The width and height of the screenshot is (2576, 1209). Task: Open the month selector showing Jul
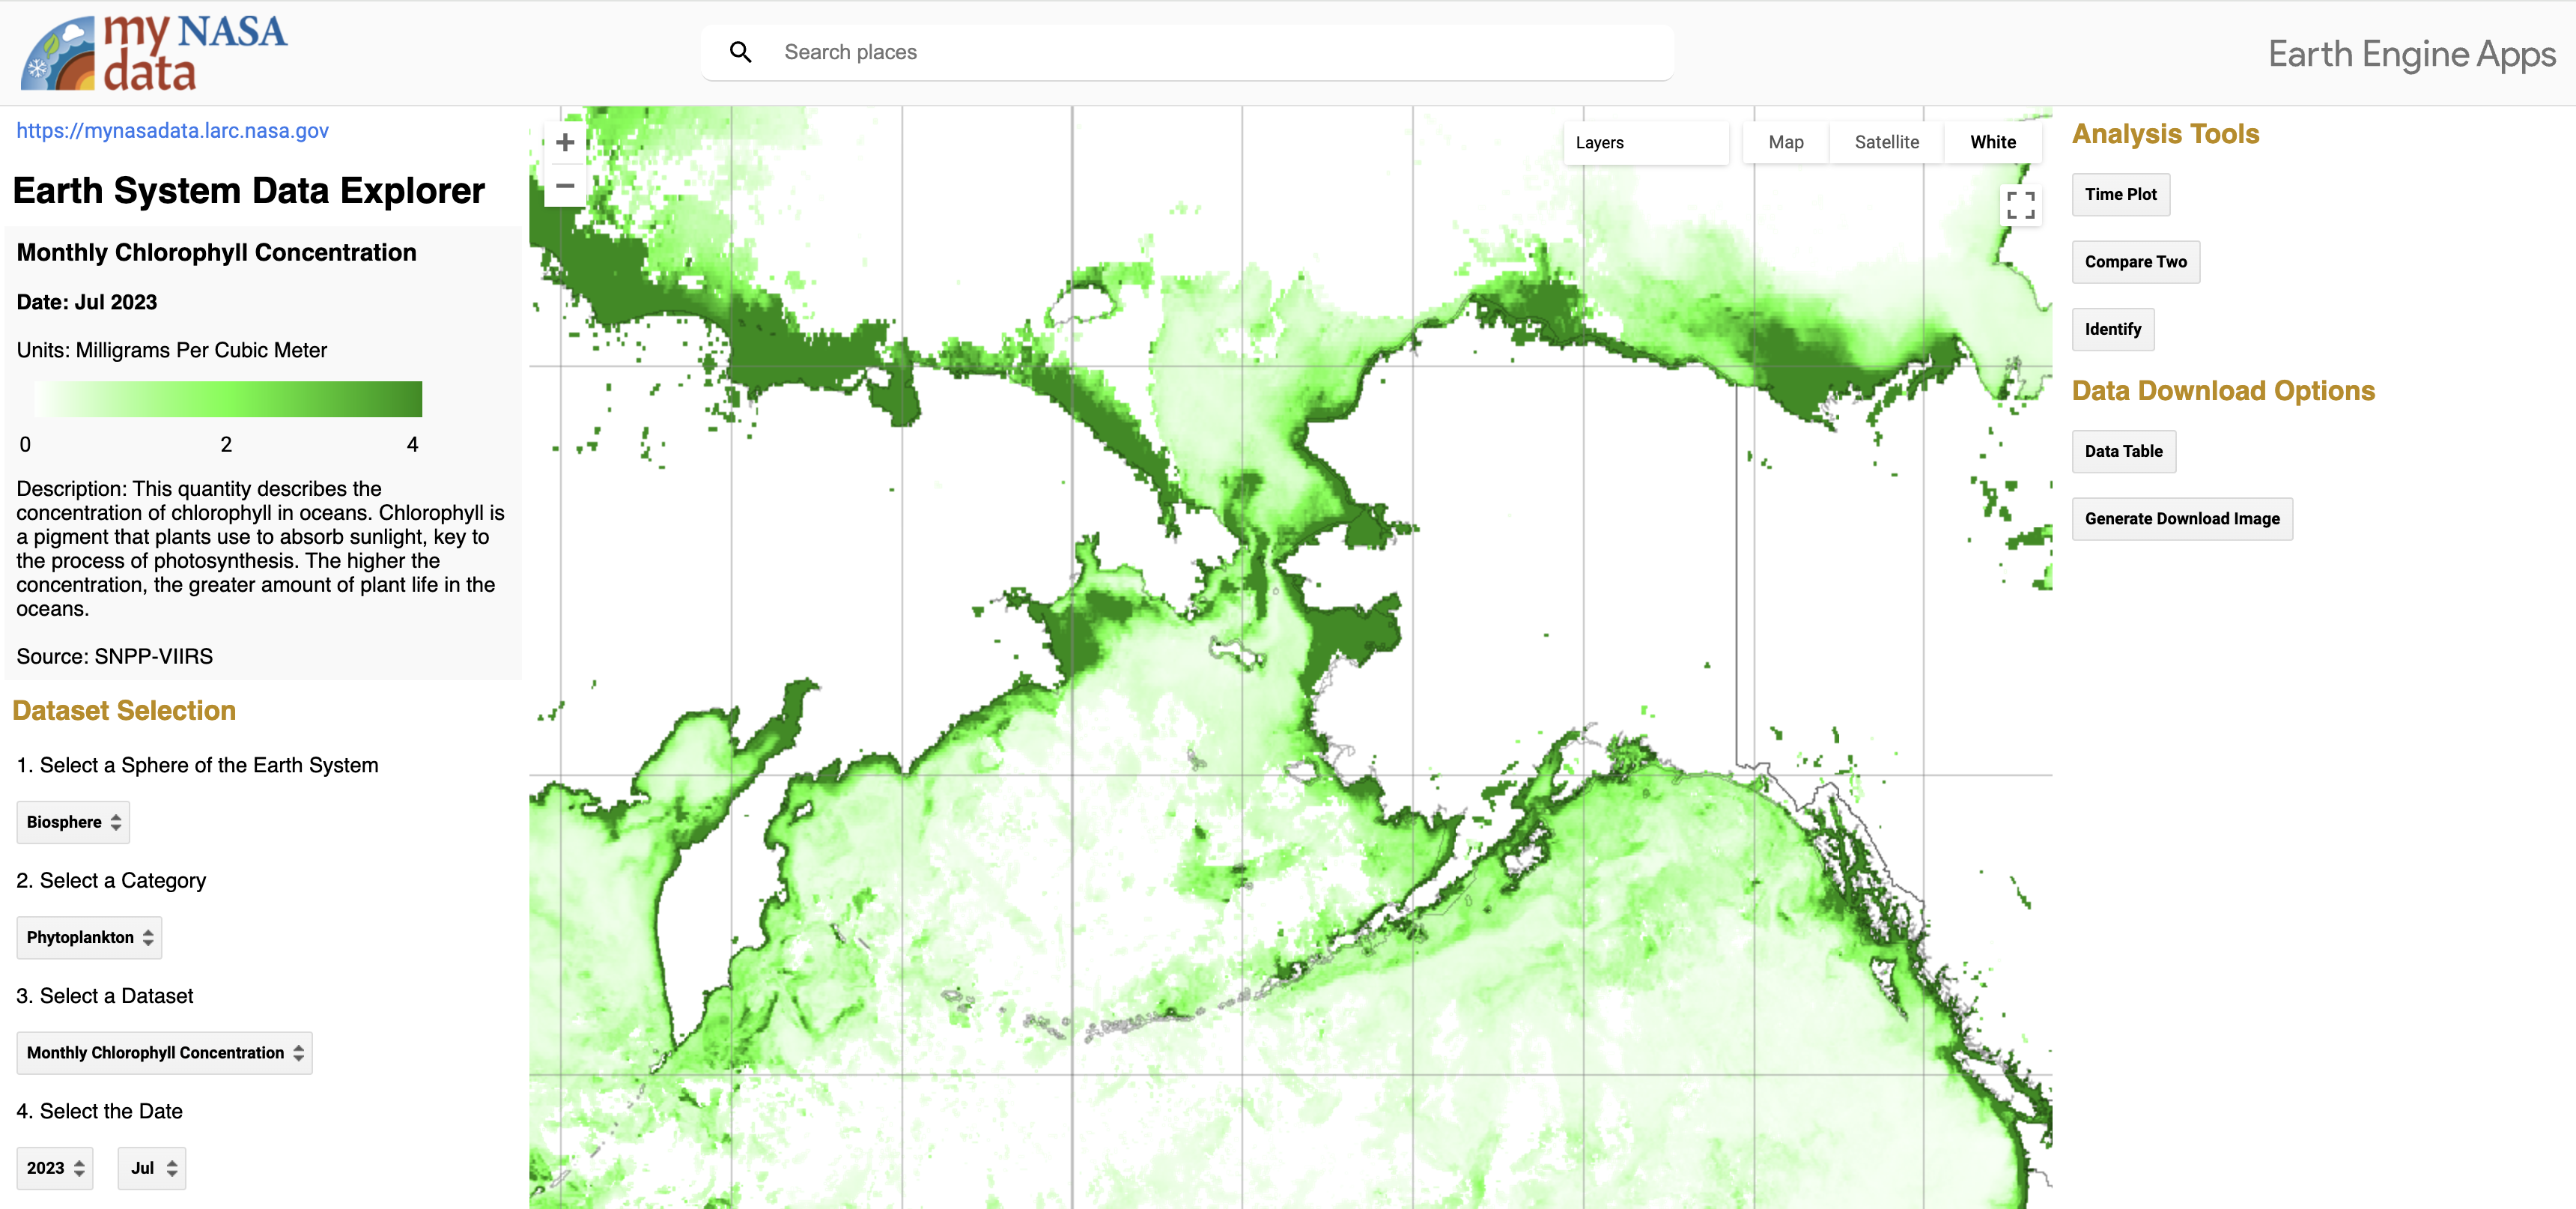click(x=151, y=1167)
